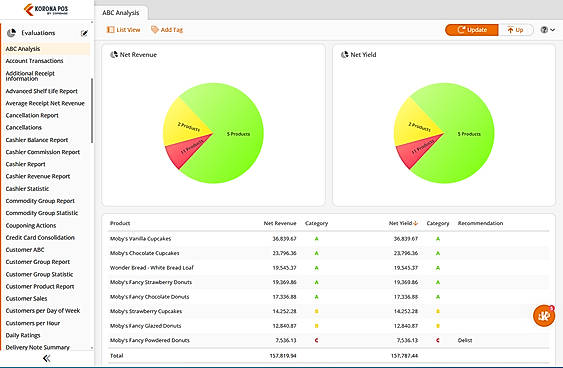
Task: Click the Up button
Action: pyautogui.click(x=515, y=30)
